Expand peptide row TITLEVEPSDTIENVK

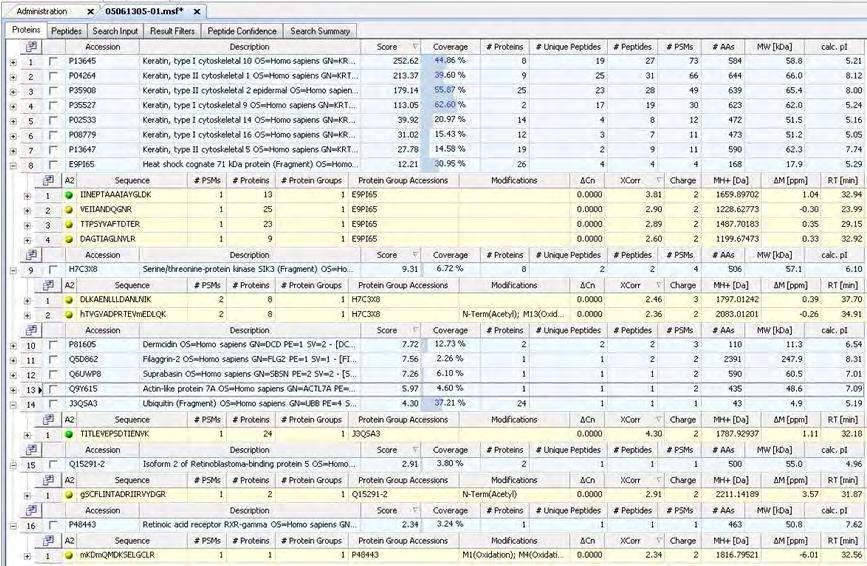(x=27, y=435)
